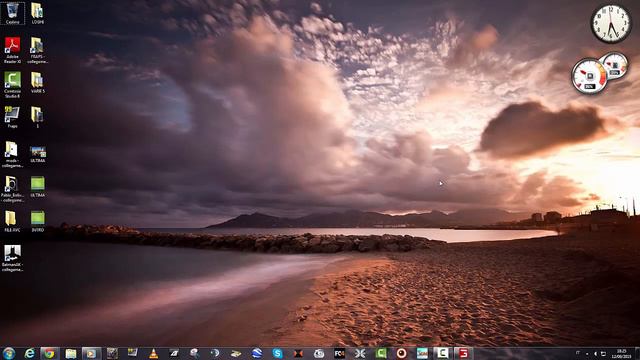Launch Camtasia Studio 8 desktop shortcut
640x360 pixels.
(x=13, y=85)
